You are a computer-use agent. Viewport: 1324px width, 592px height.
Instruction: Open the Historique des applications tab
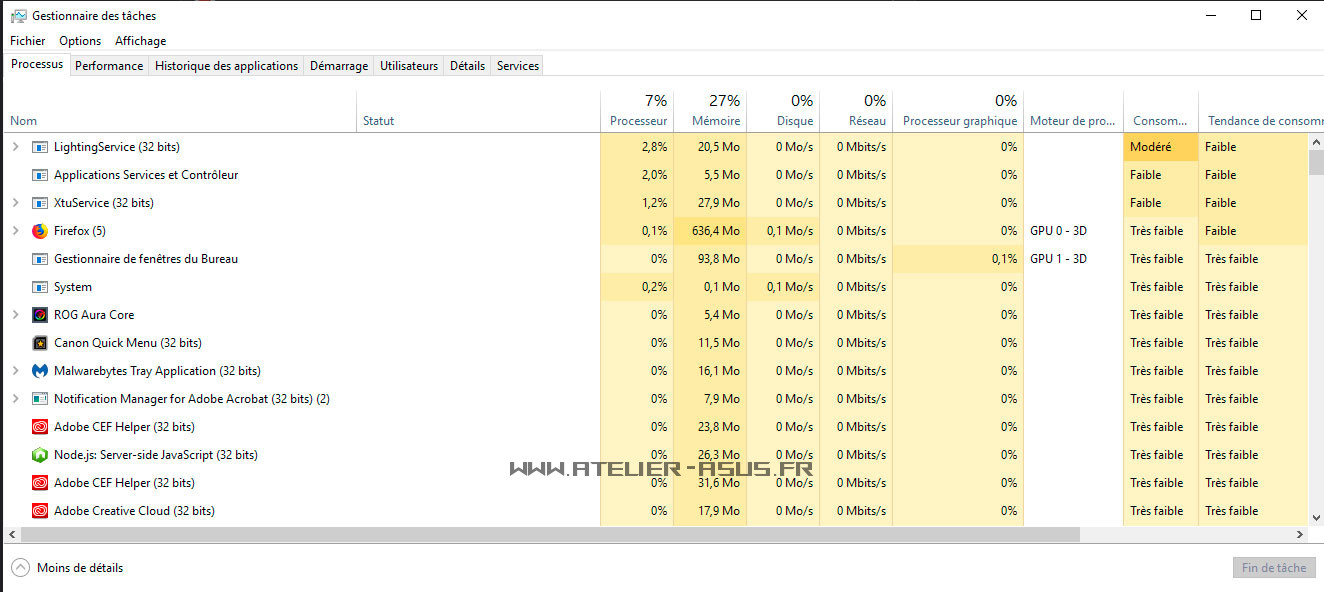[x=227, y=66]
